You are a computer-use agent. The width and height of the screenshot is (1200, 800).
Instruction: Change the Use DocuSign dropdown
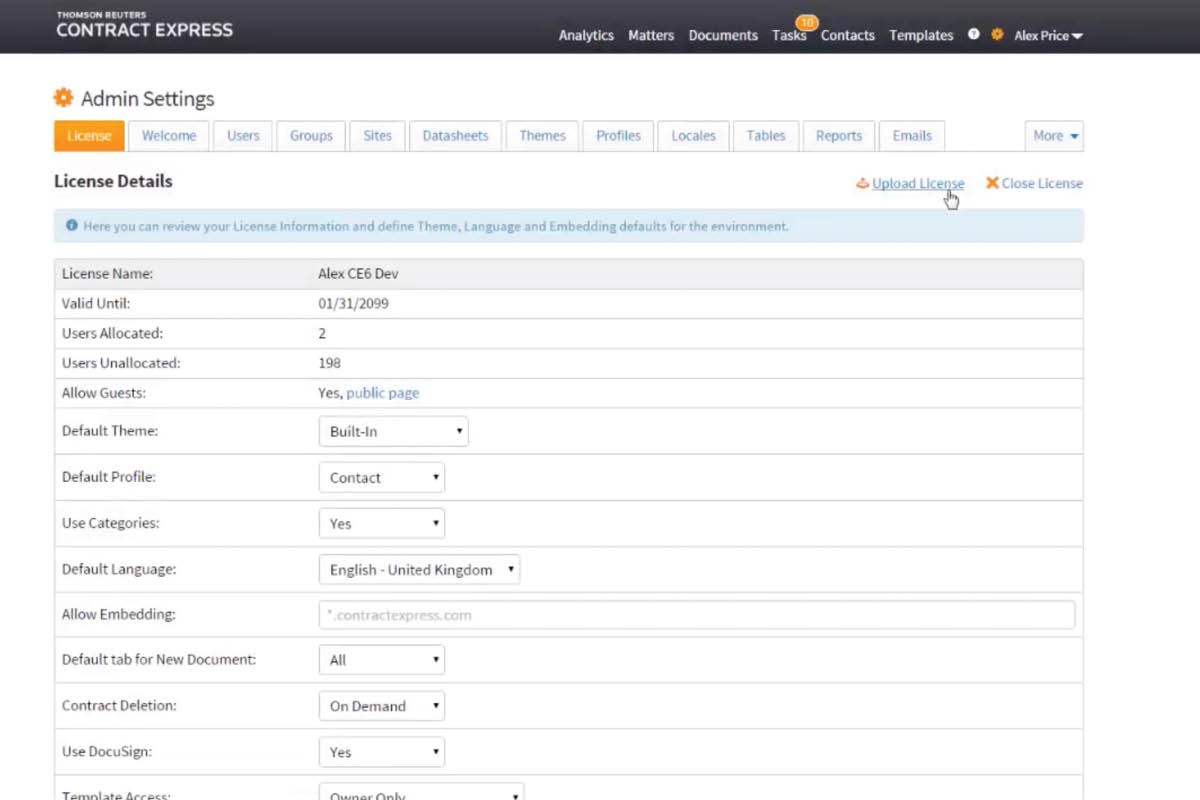click(381, 752)
